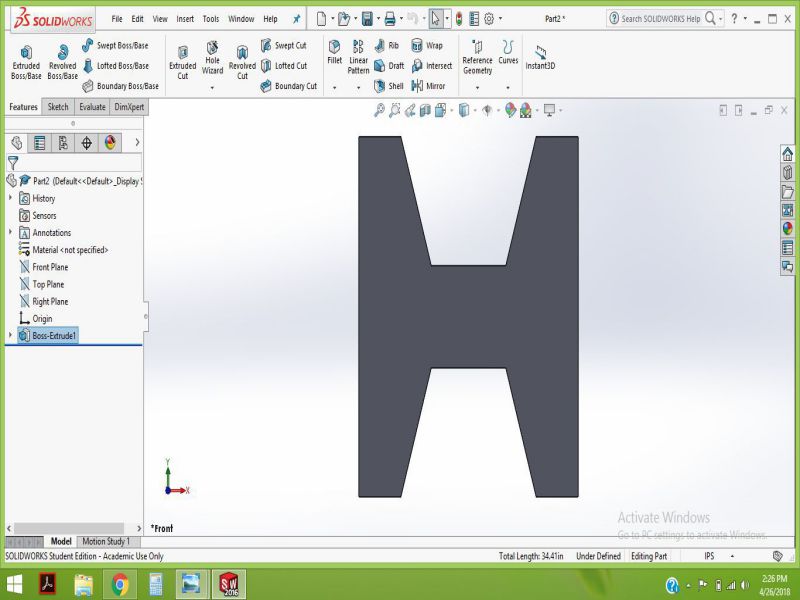Apply the Fillet tool
This screenshot has height=600, width=800.
coord(335,53)
